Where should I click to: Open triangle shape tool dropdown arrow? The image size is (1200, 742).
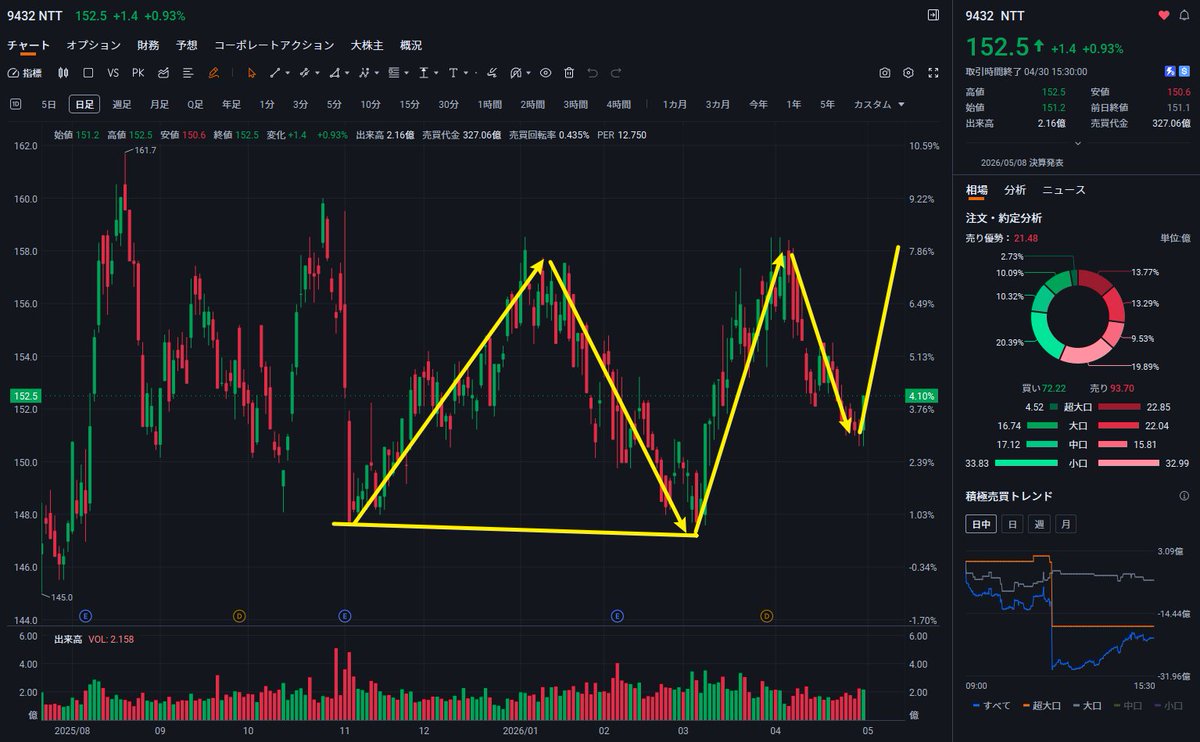[x=346, y=73]
